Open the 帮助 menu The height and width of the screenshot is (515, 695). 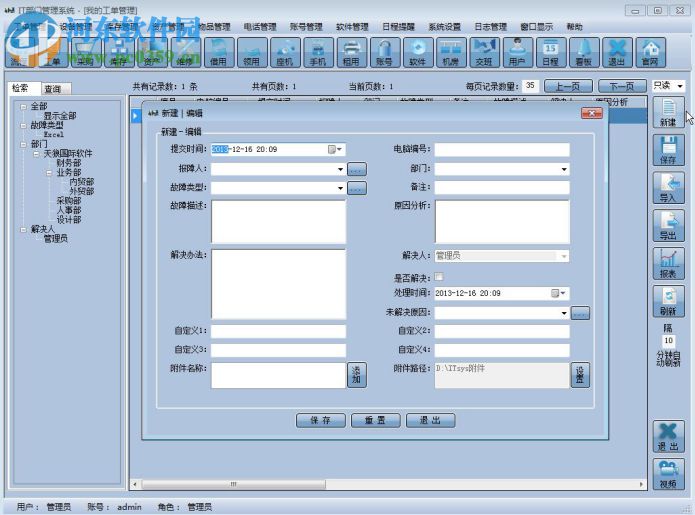tap(574, 27)
